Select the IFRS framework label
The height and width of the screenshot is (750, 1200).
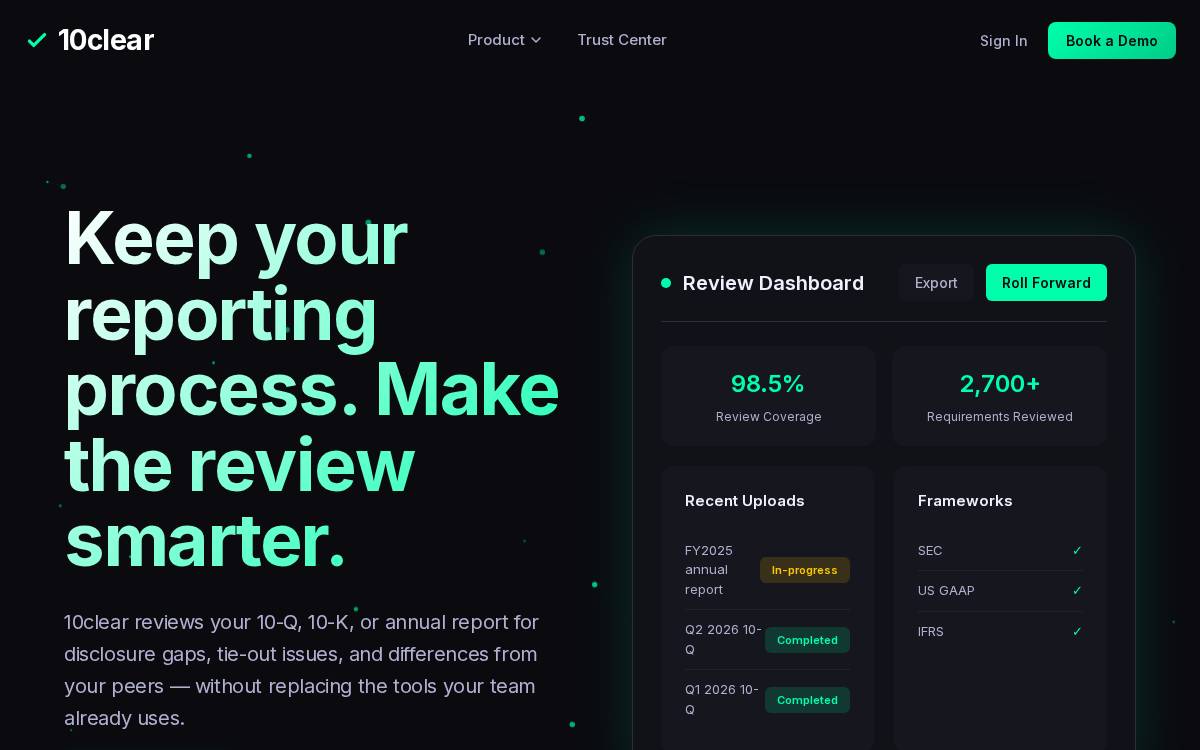931,632
